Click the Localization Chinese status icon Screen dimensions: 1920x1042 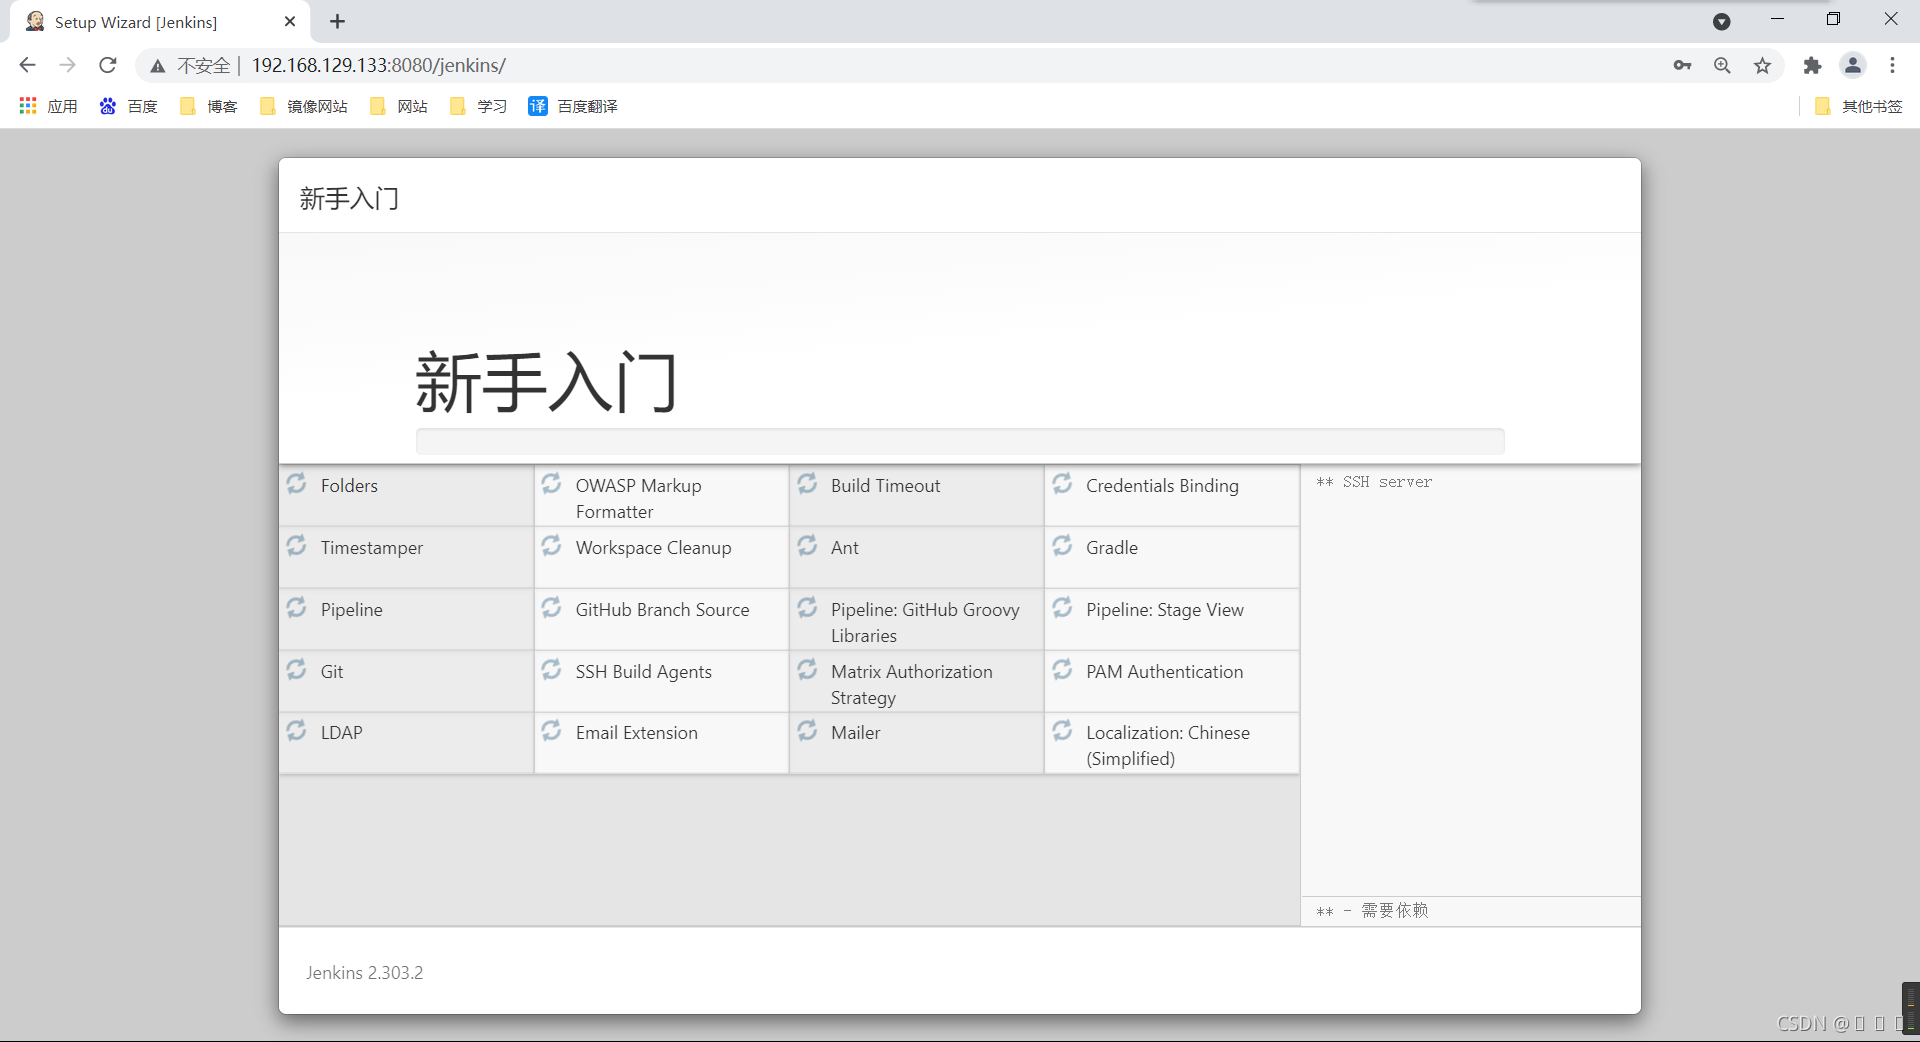pos(1063,731)
